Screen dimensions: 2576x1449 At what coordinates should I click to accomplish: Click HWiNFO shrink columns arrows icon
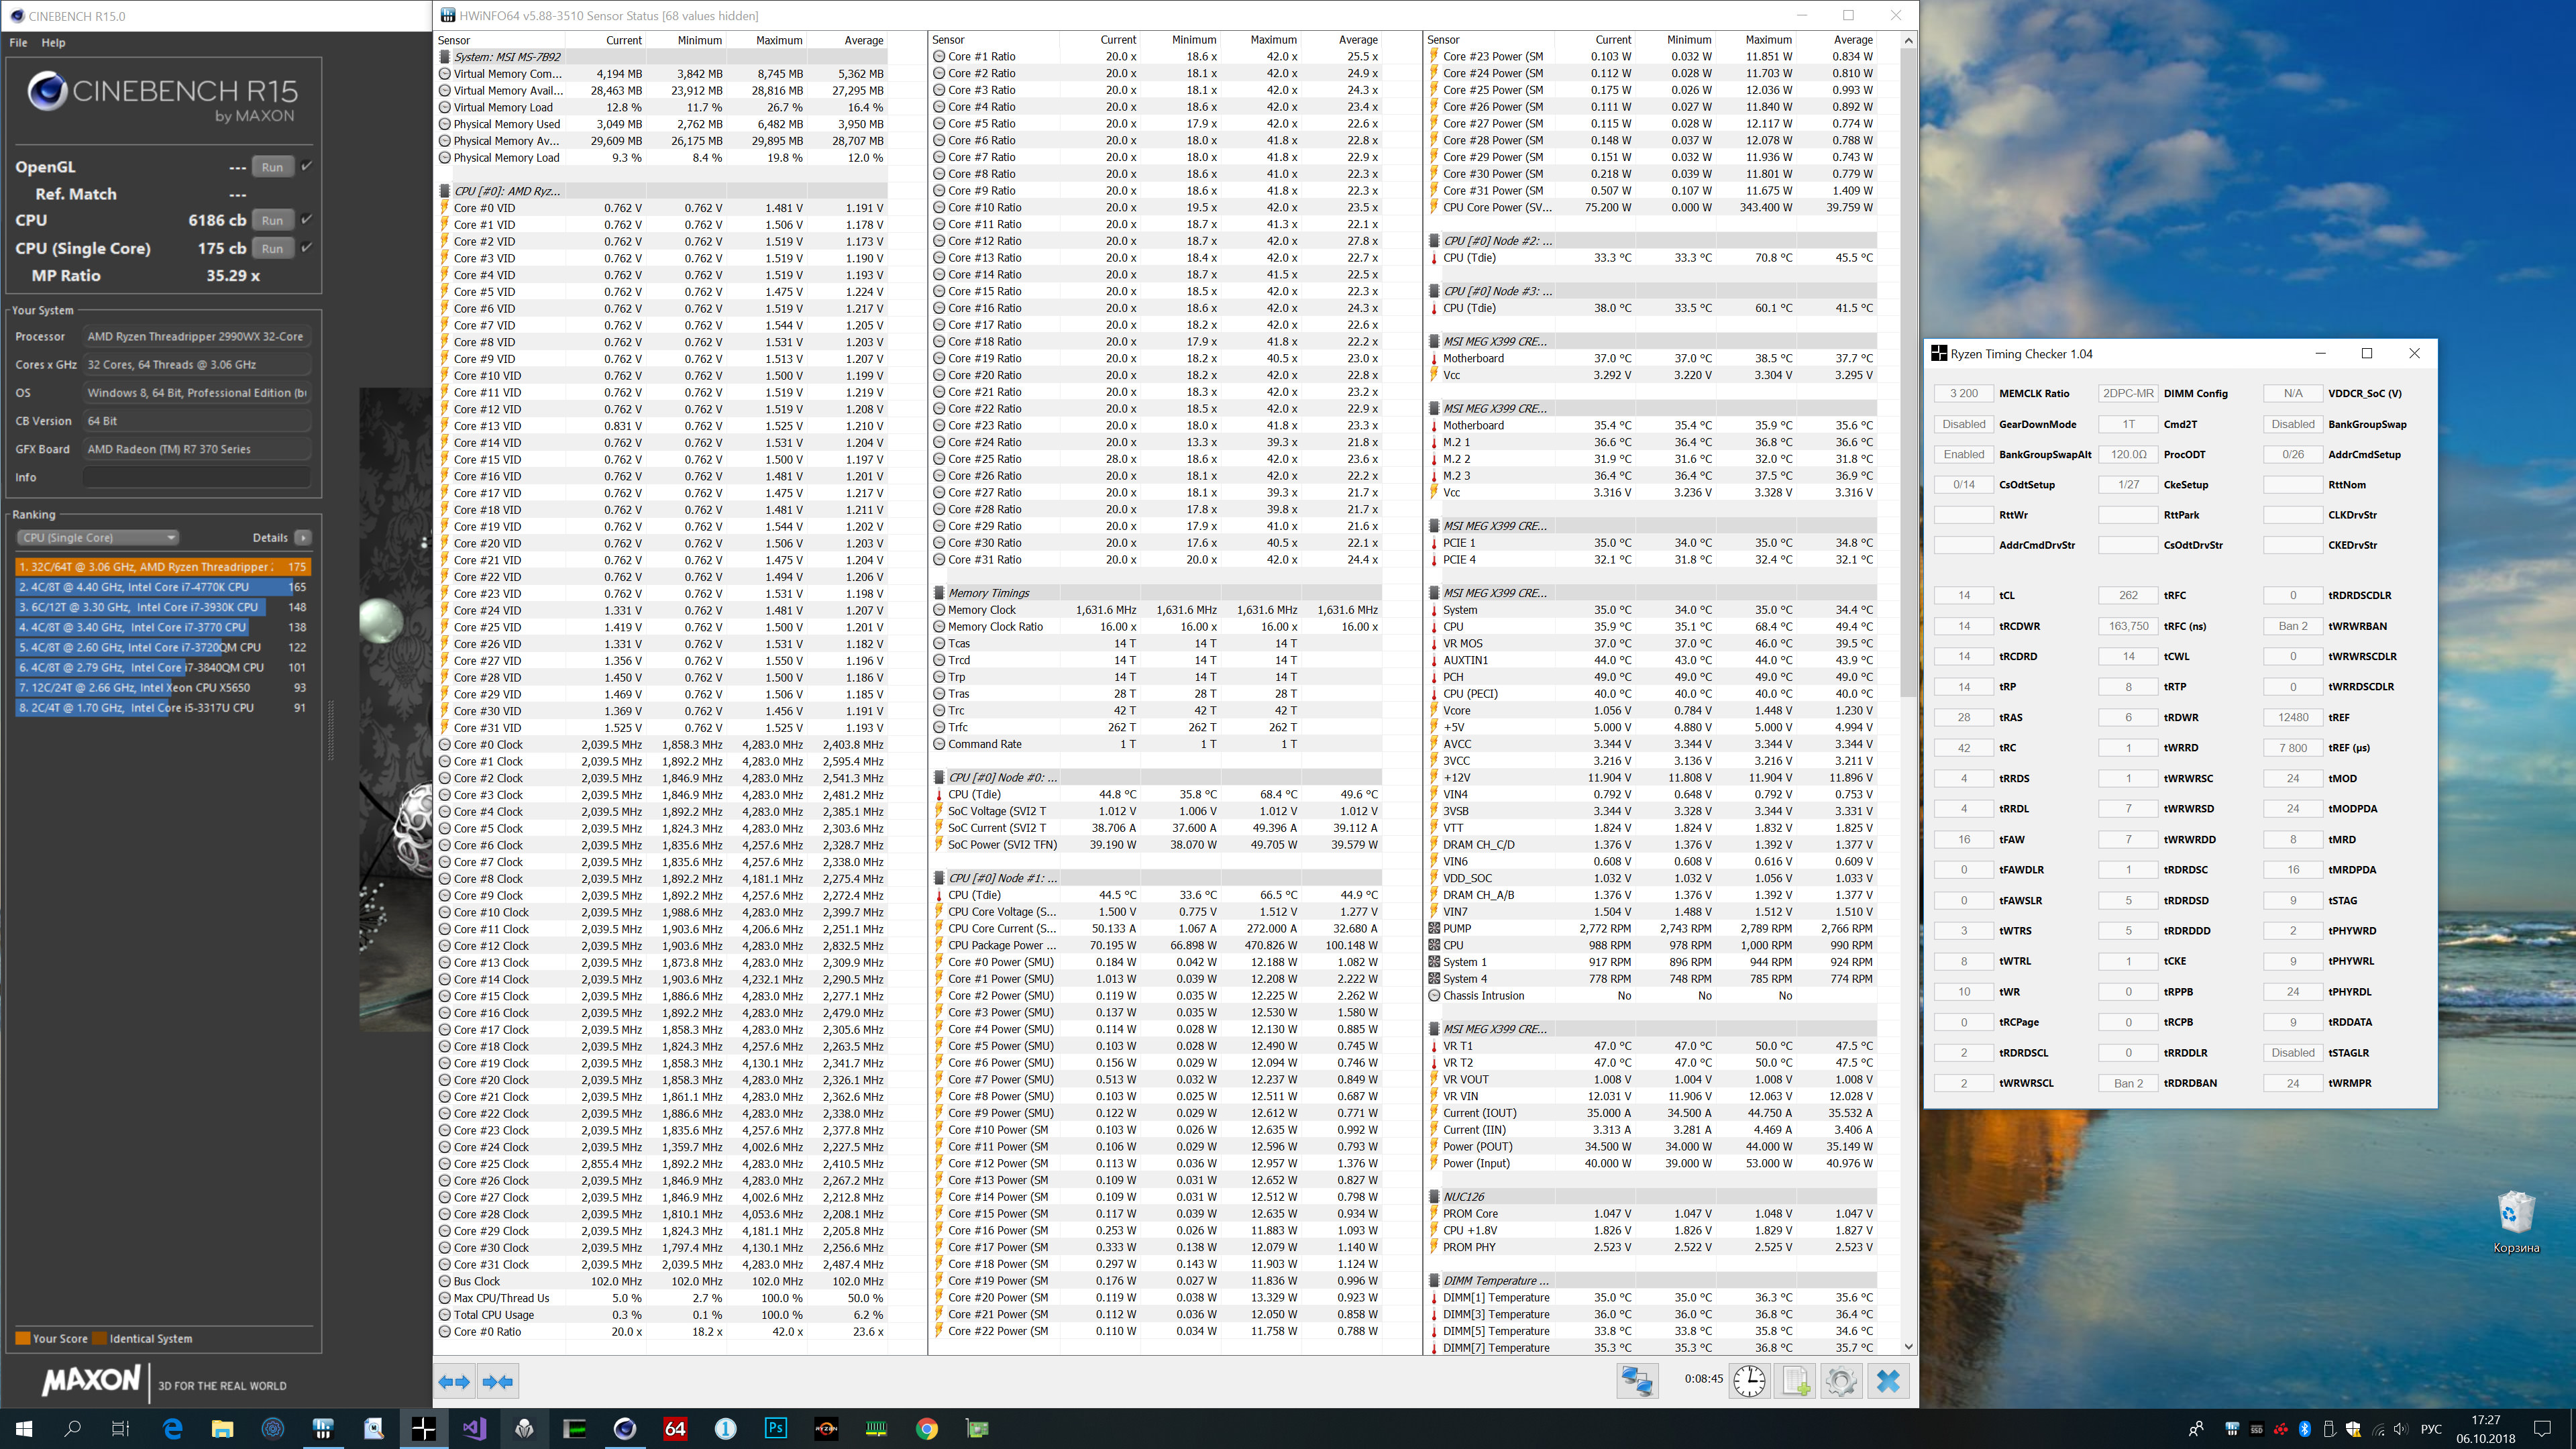(x=497, y=1381)
